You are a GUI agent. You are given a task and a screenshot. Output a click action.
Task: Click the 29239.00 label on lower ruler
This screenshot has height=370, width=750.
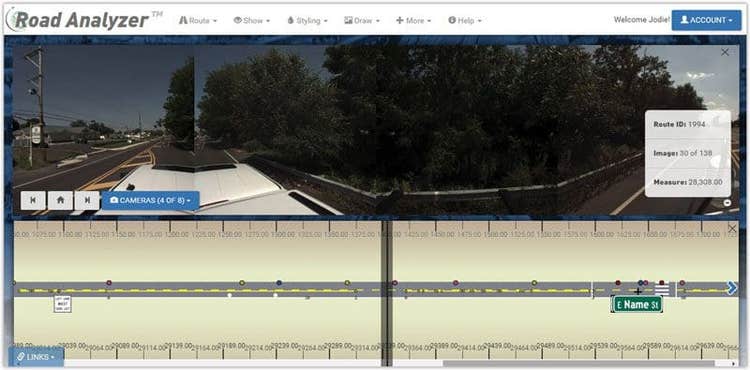point(286,345)
